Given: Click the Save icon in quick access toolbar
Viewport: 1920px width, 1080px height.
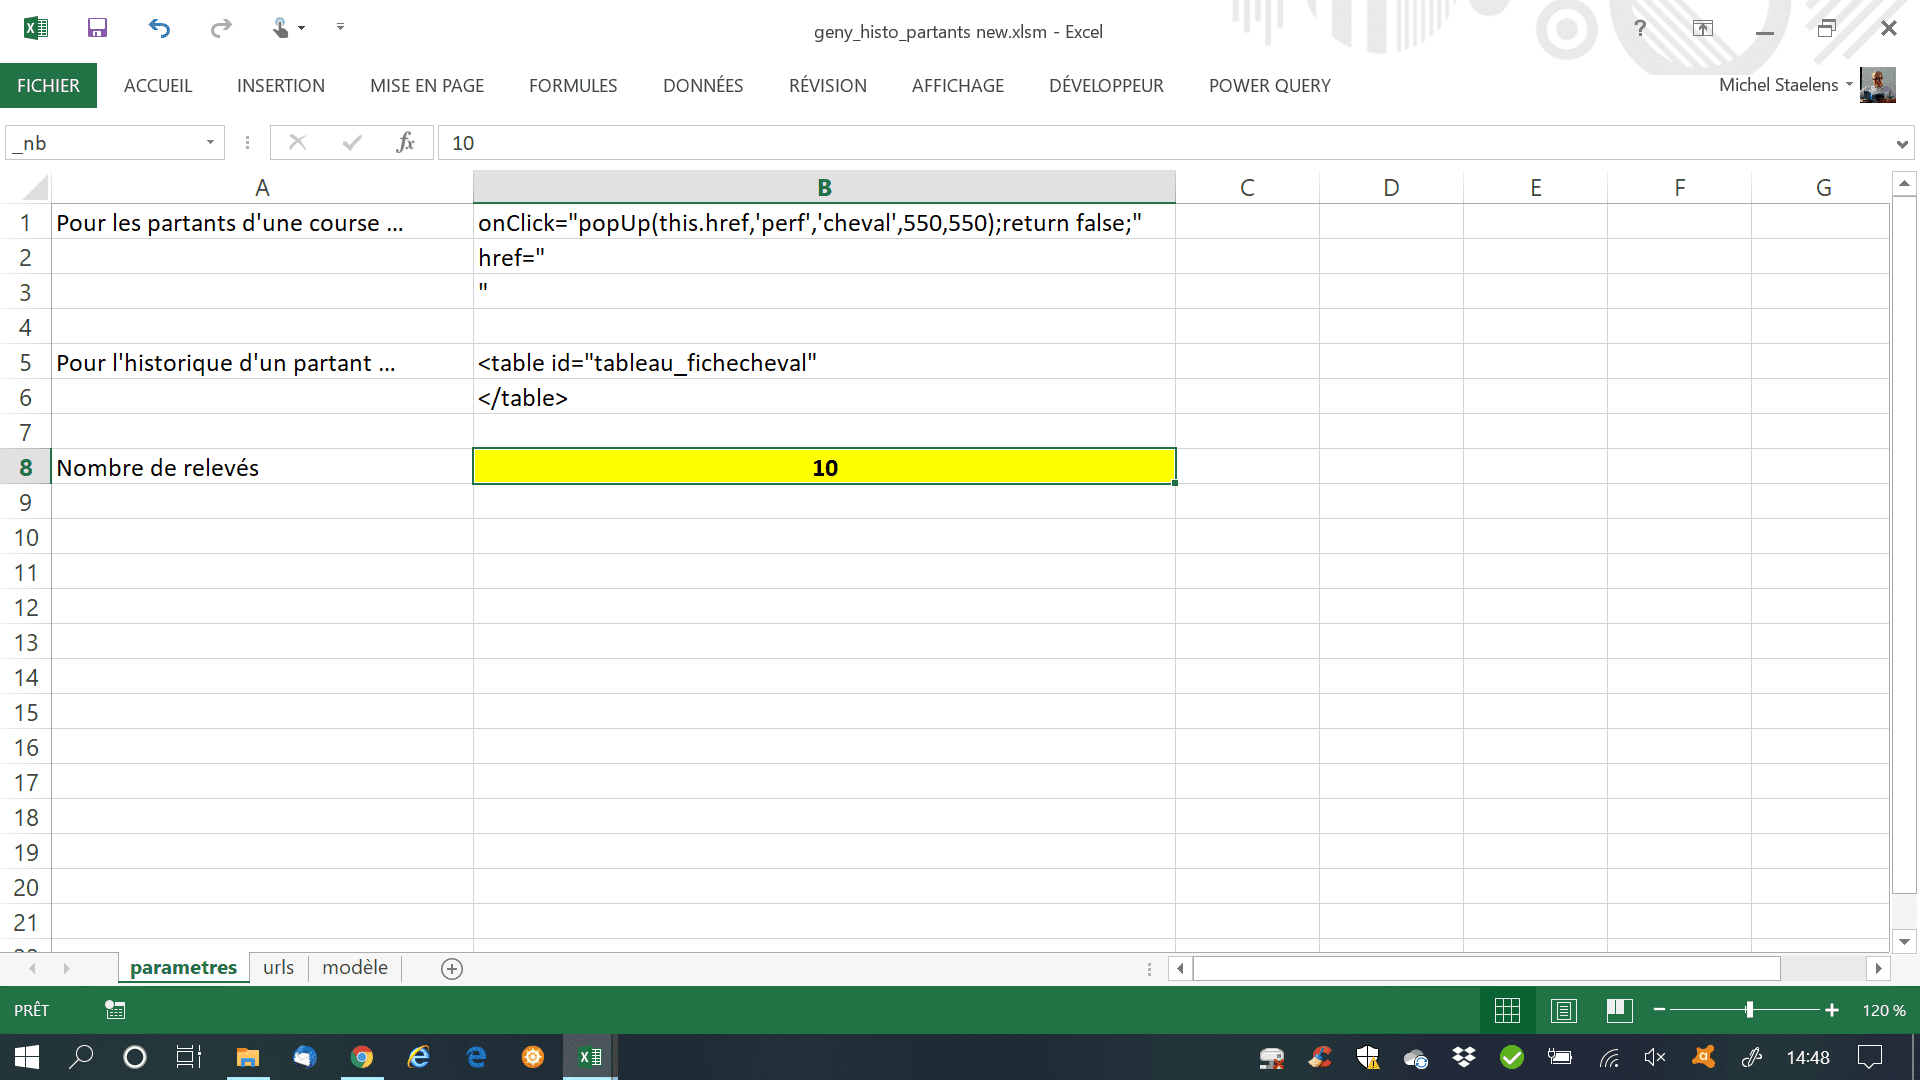Looking at the screenshot, I should point(97,28).
